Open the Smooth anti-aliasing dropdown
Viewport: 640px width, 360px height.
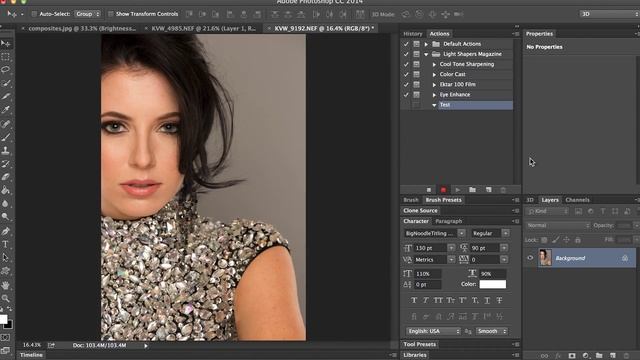tap(491, 331)
